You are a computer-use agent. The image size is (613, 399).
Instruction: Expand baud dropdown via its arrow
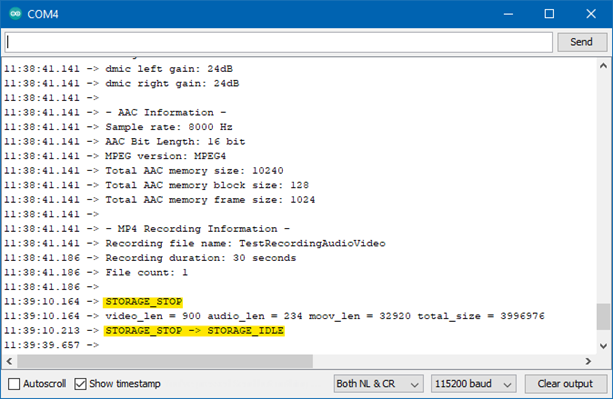pyautogui.click(x=507, y=385)
